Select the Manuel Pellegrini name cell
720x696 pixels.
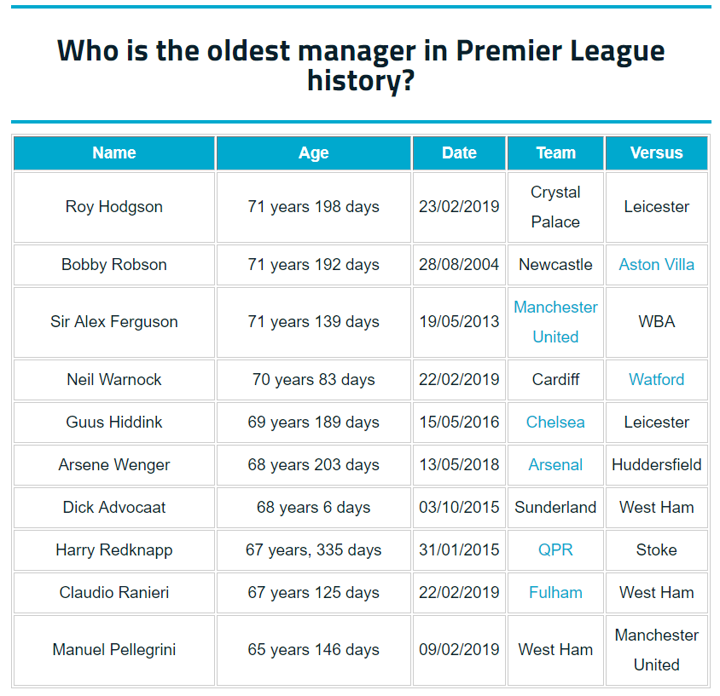114,650
